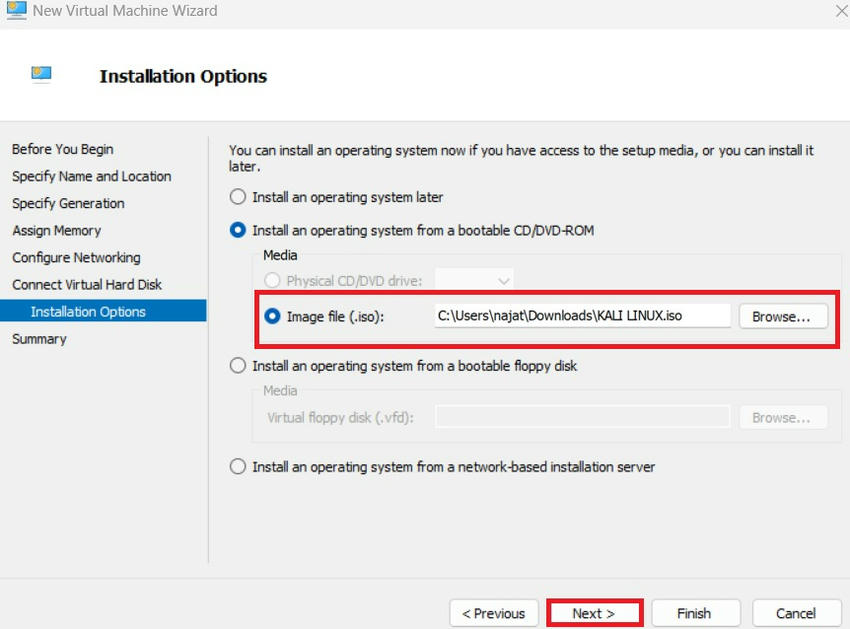Go to the Before You Begin step
This screenshot has width=850, height=629.
coord(63,149)
